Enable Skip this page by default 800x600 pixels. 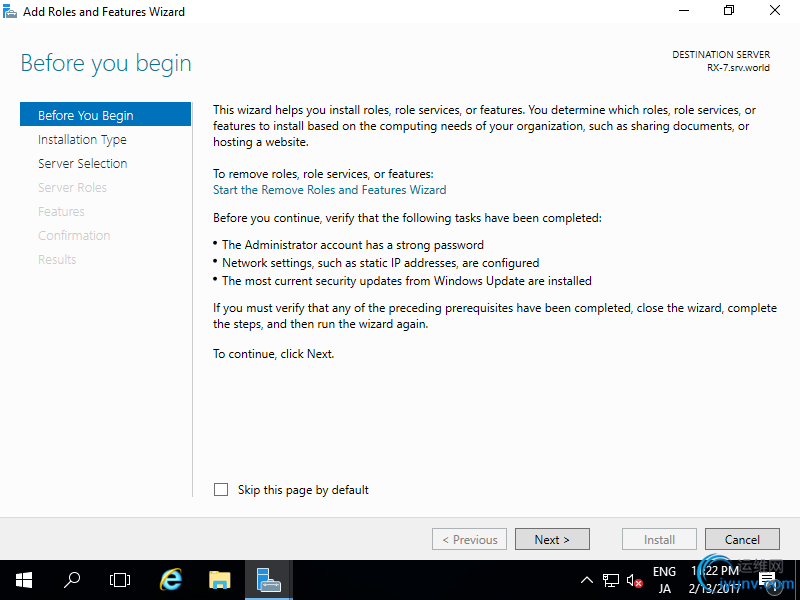(221, 490)
